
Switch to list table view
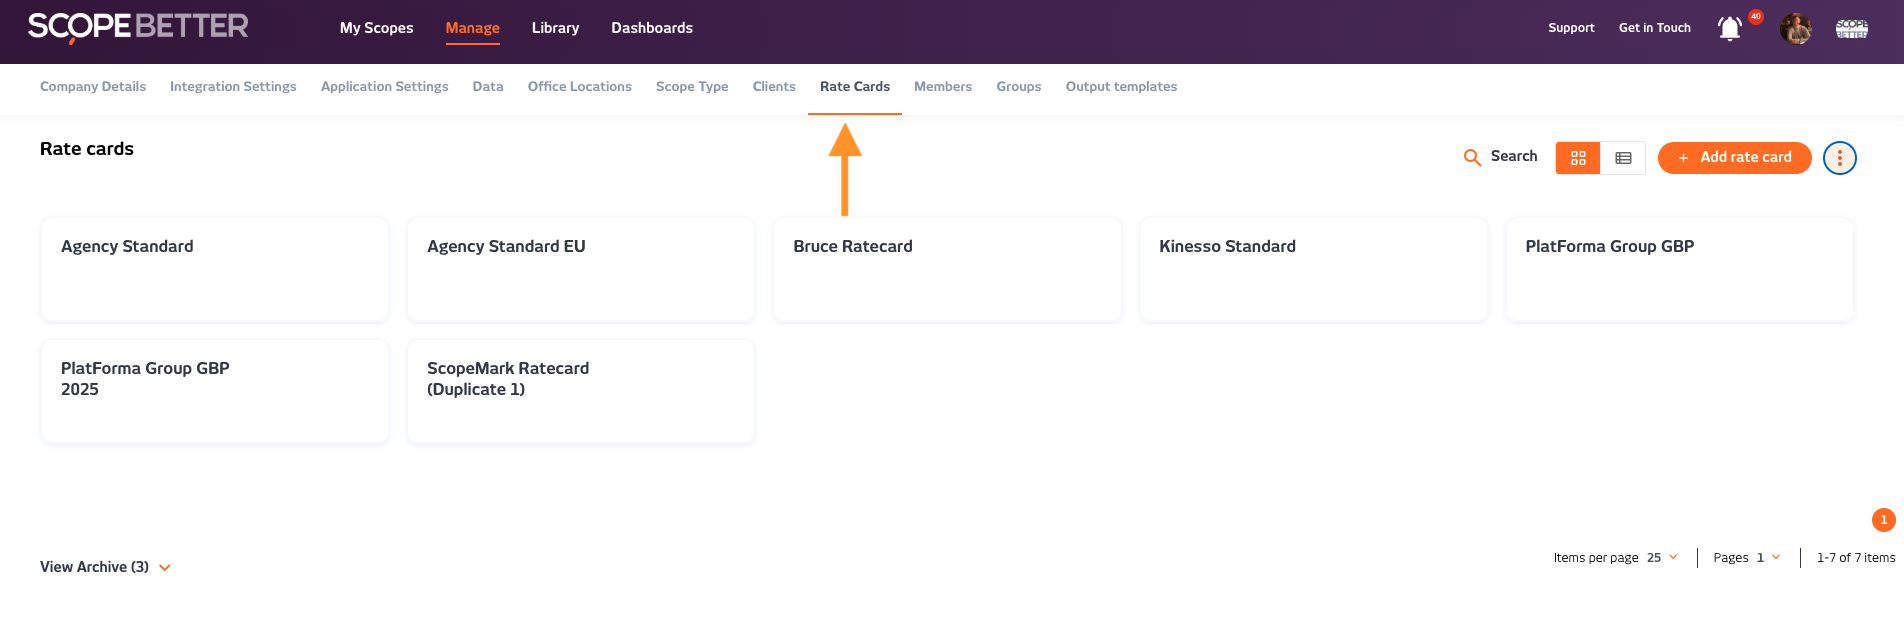click(1623, 158)
